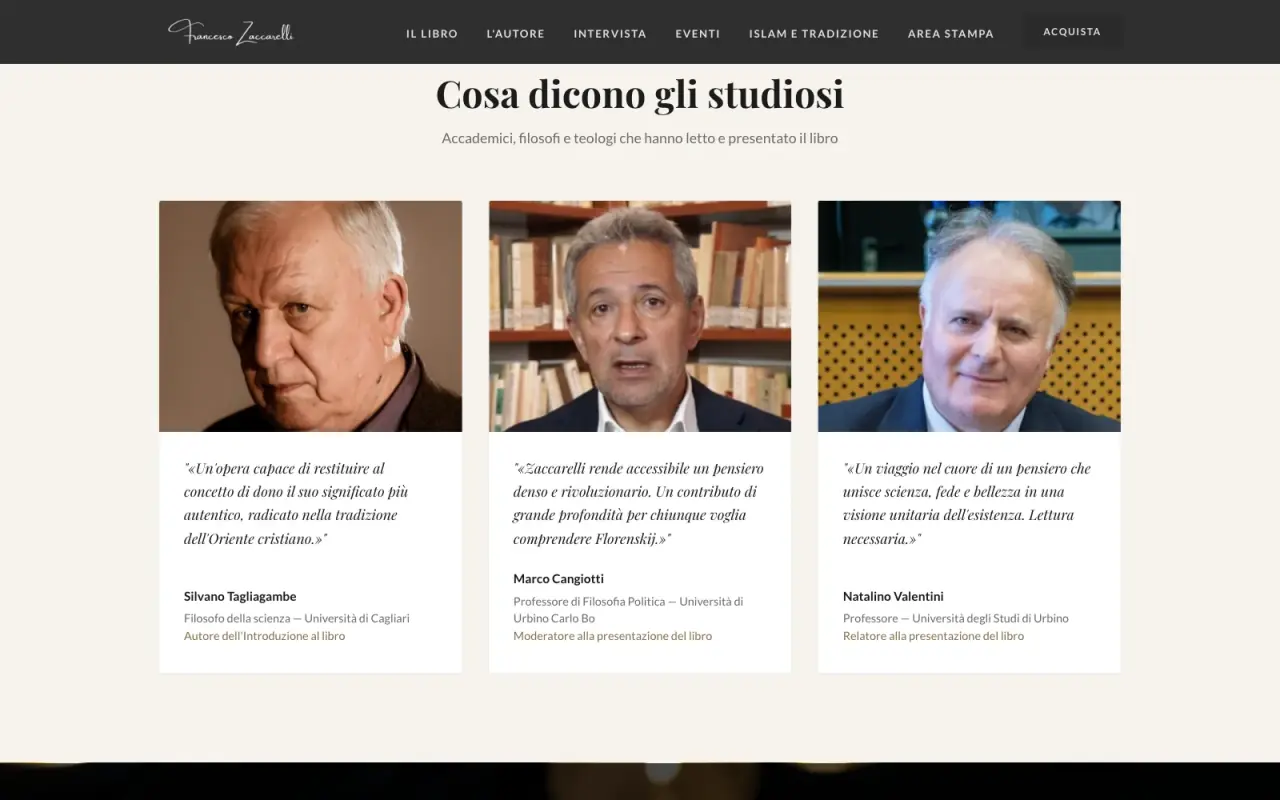Open the Intervista section

pyautogui.click(x=610, y=34)
